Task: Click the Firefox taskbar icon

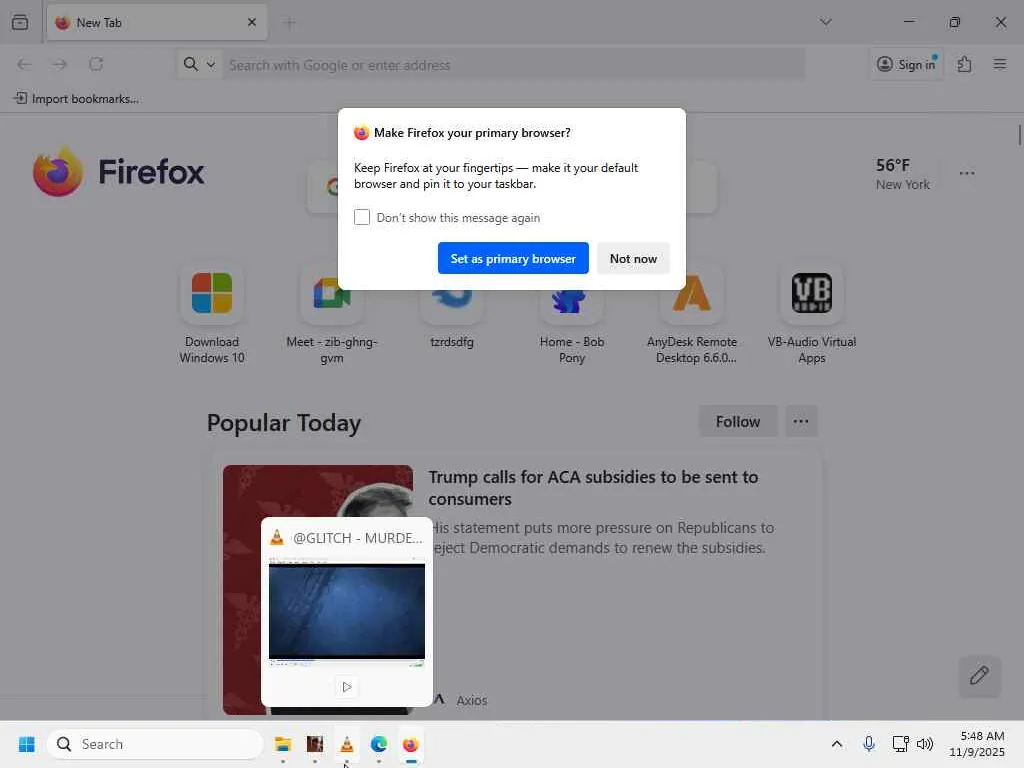Action: (410, 744)
